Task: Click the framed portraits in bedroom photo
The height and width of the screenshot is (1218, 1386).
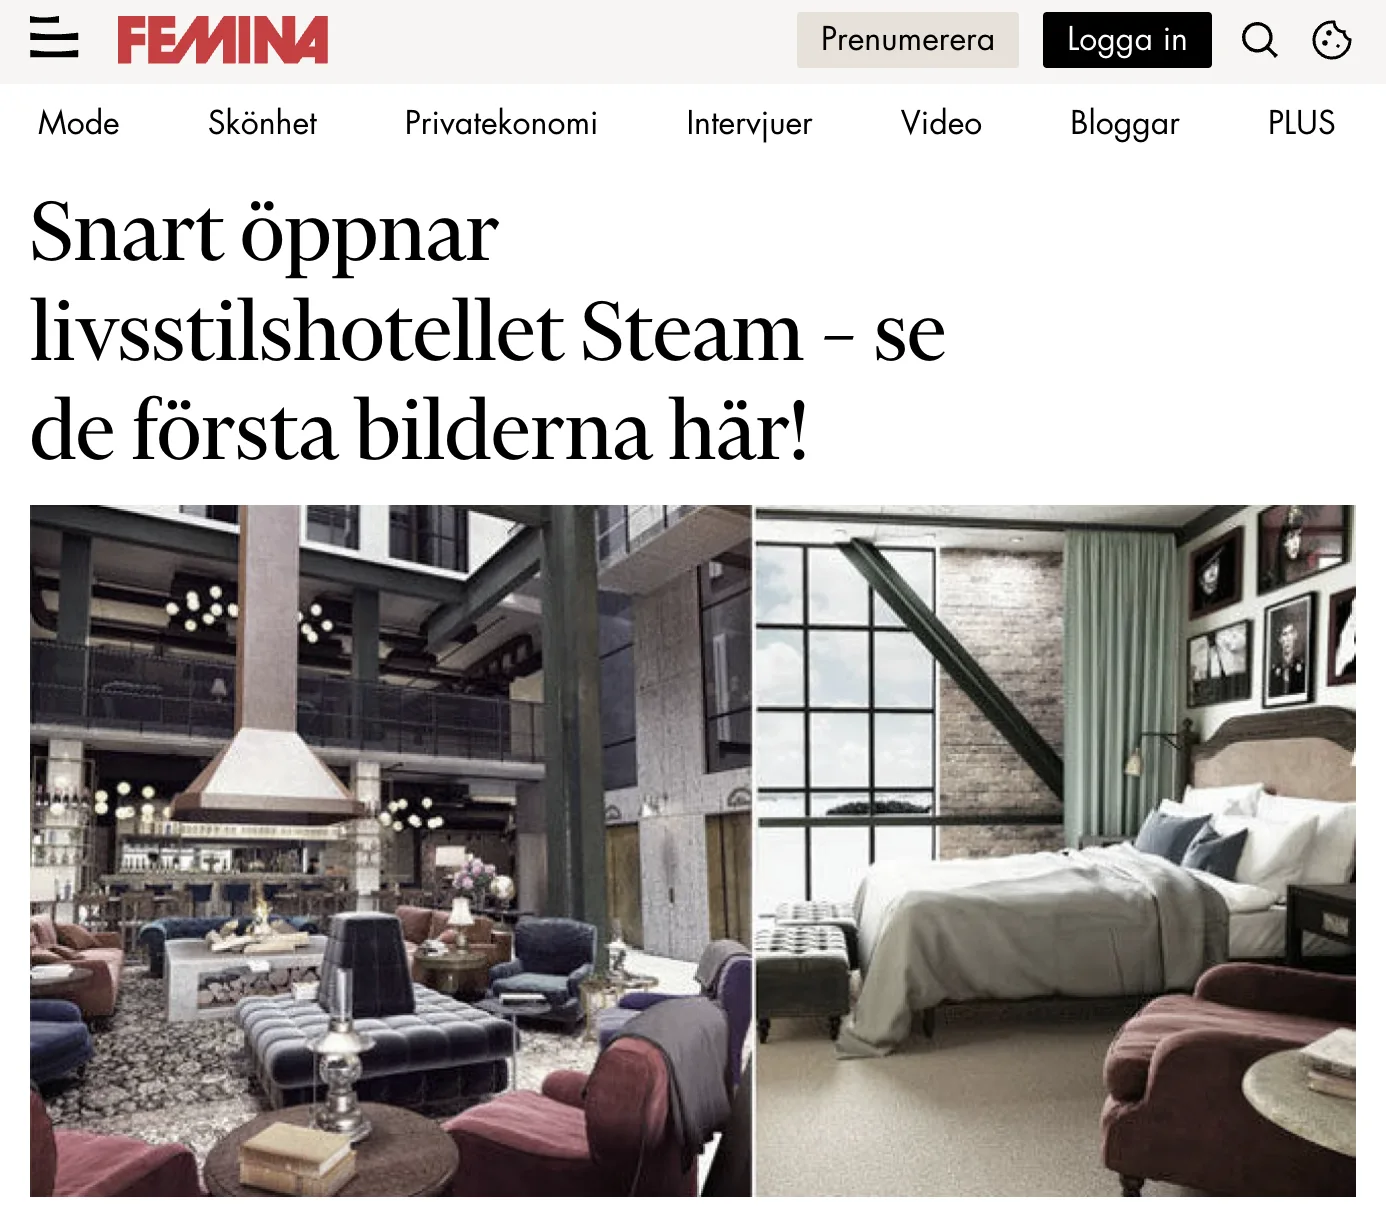Action: point(1268,610)
